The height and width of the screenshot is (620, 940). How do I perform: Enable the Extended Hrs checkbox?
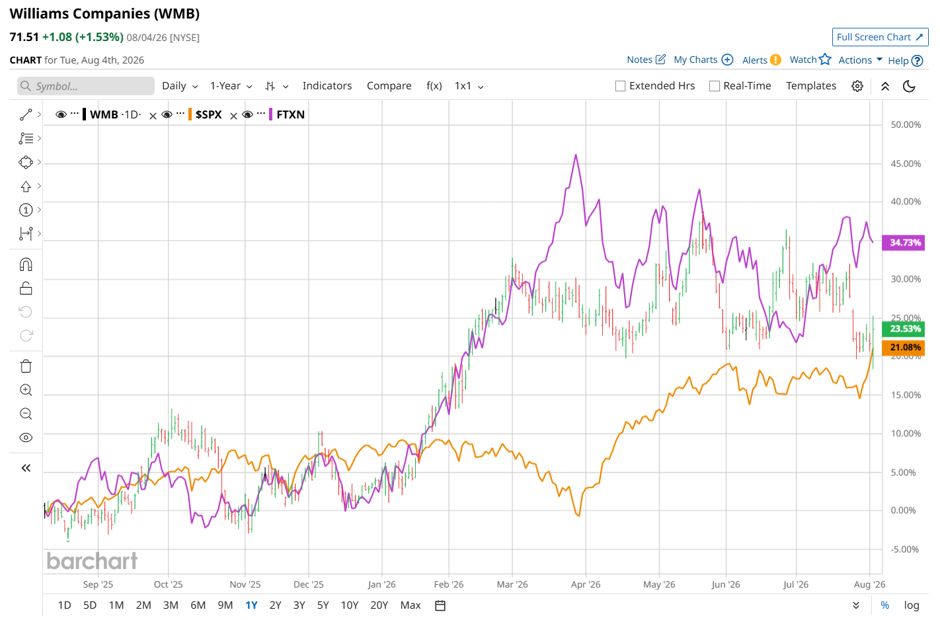620,86
